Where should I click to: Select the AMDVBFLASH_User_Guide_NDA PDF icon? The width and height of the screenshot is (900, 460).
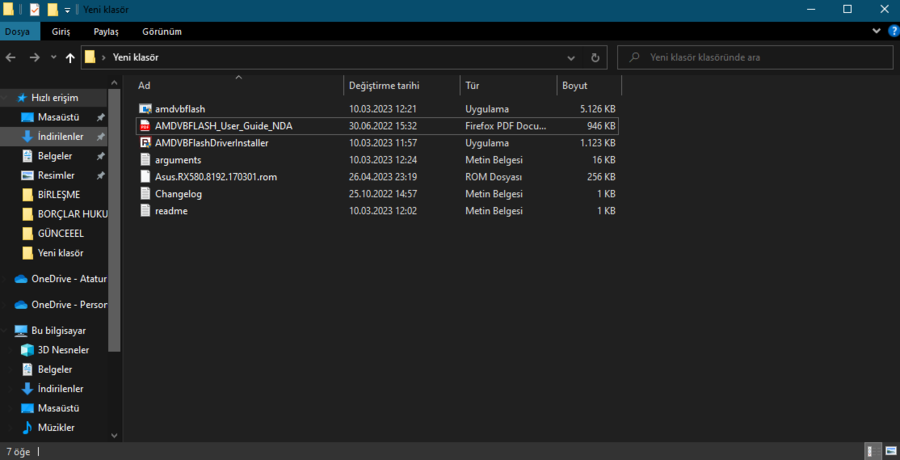pos(145,126)
